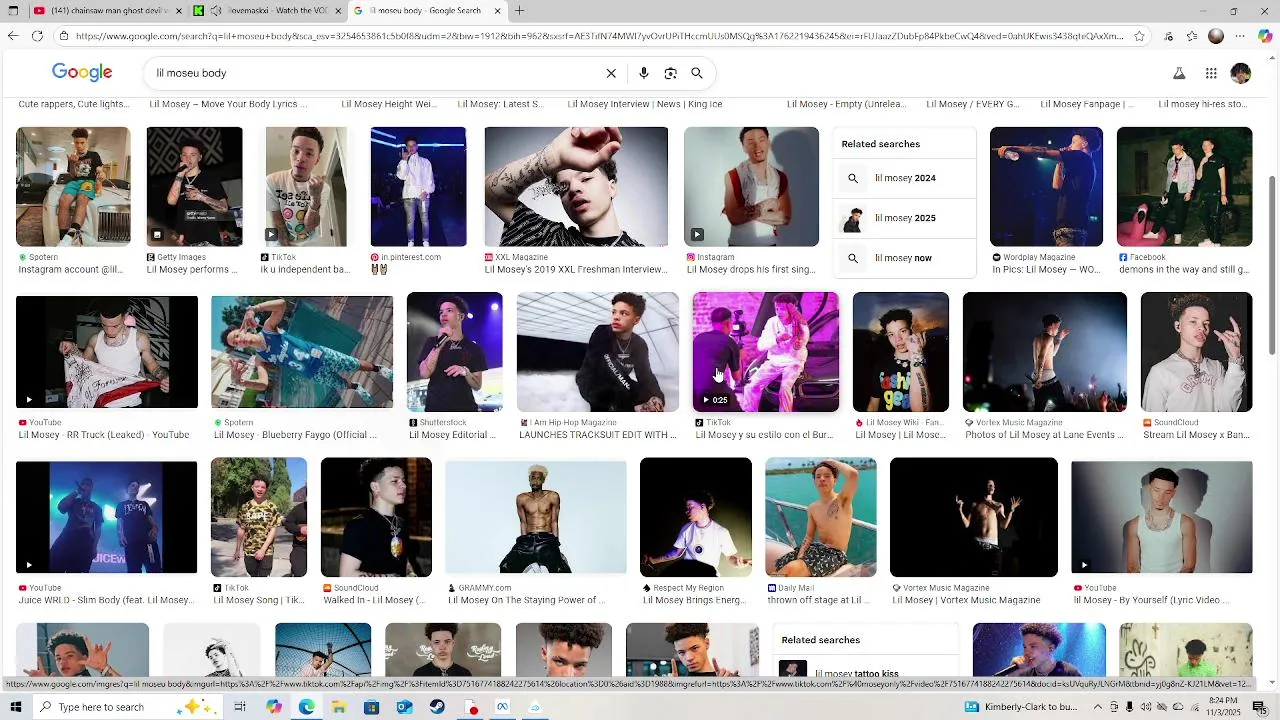The image size is (1280, 720).
Task: Open Kimberly-Clark news widget on taskbar
Action: [x=1020, y=707]
